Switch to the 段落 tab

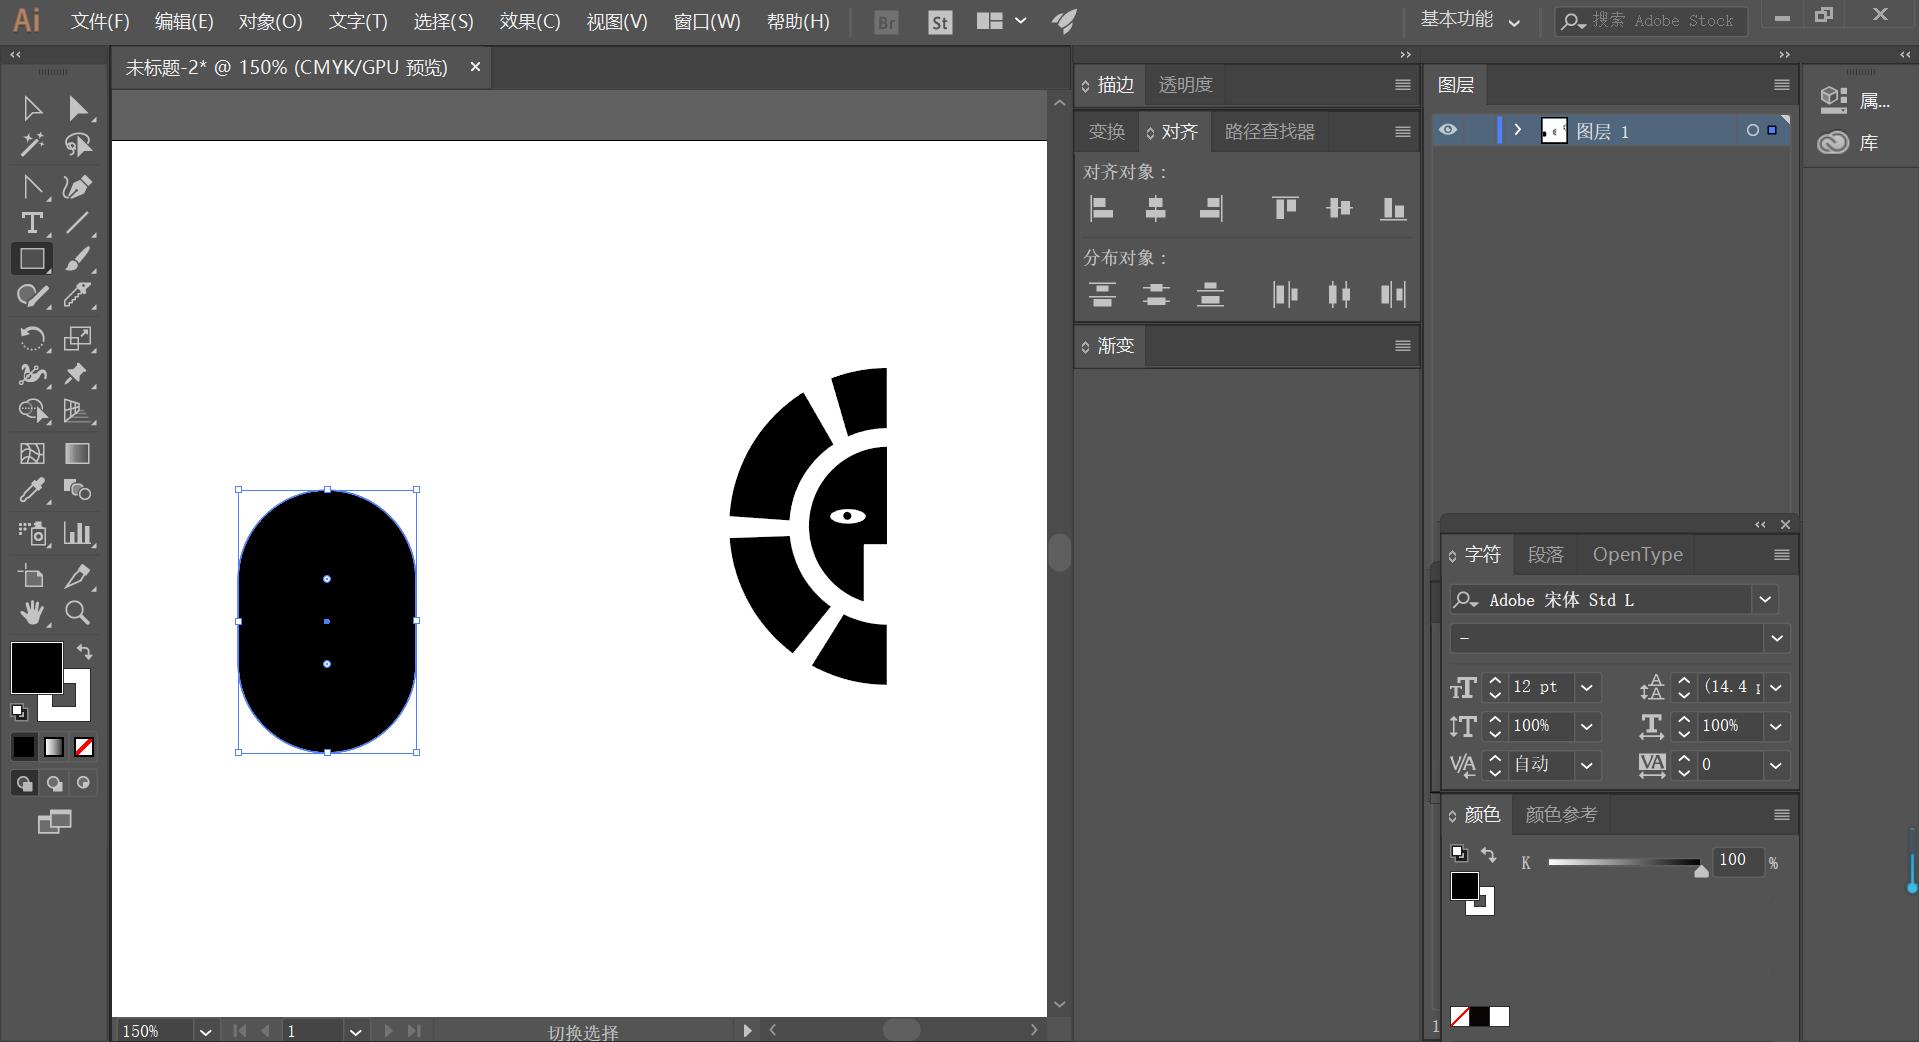click(x=1545, y=554)
